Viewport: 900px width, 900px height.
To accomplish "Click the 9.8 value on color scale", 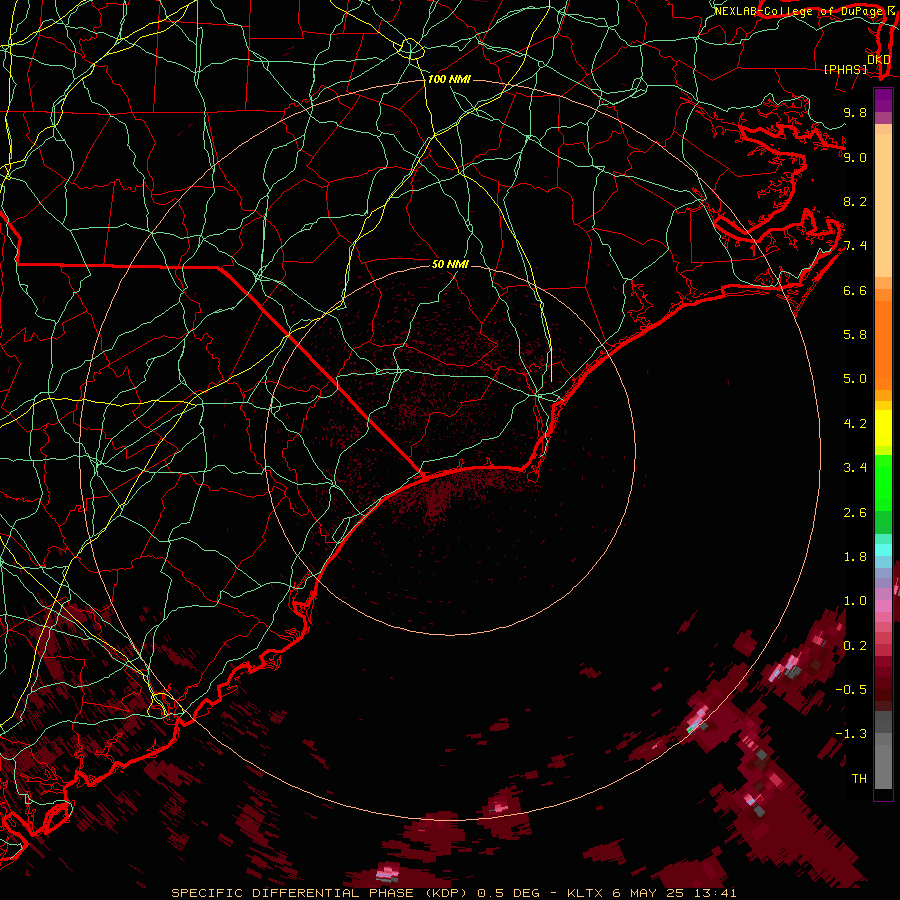I will point(855,112).
